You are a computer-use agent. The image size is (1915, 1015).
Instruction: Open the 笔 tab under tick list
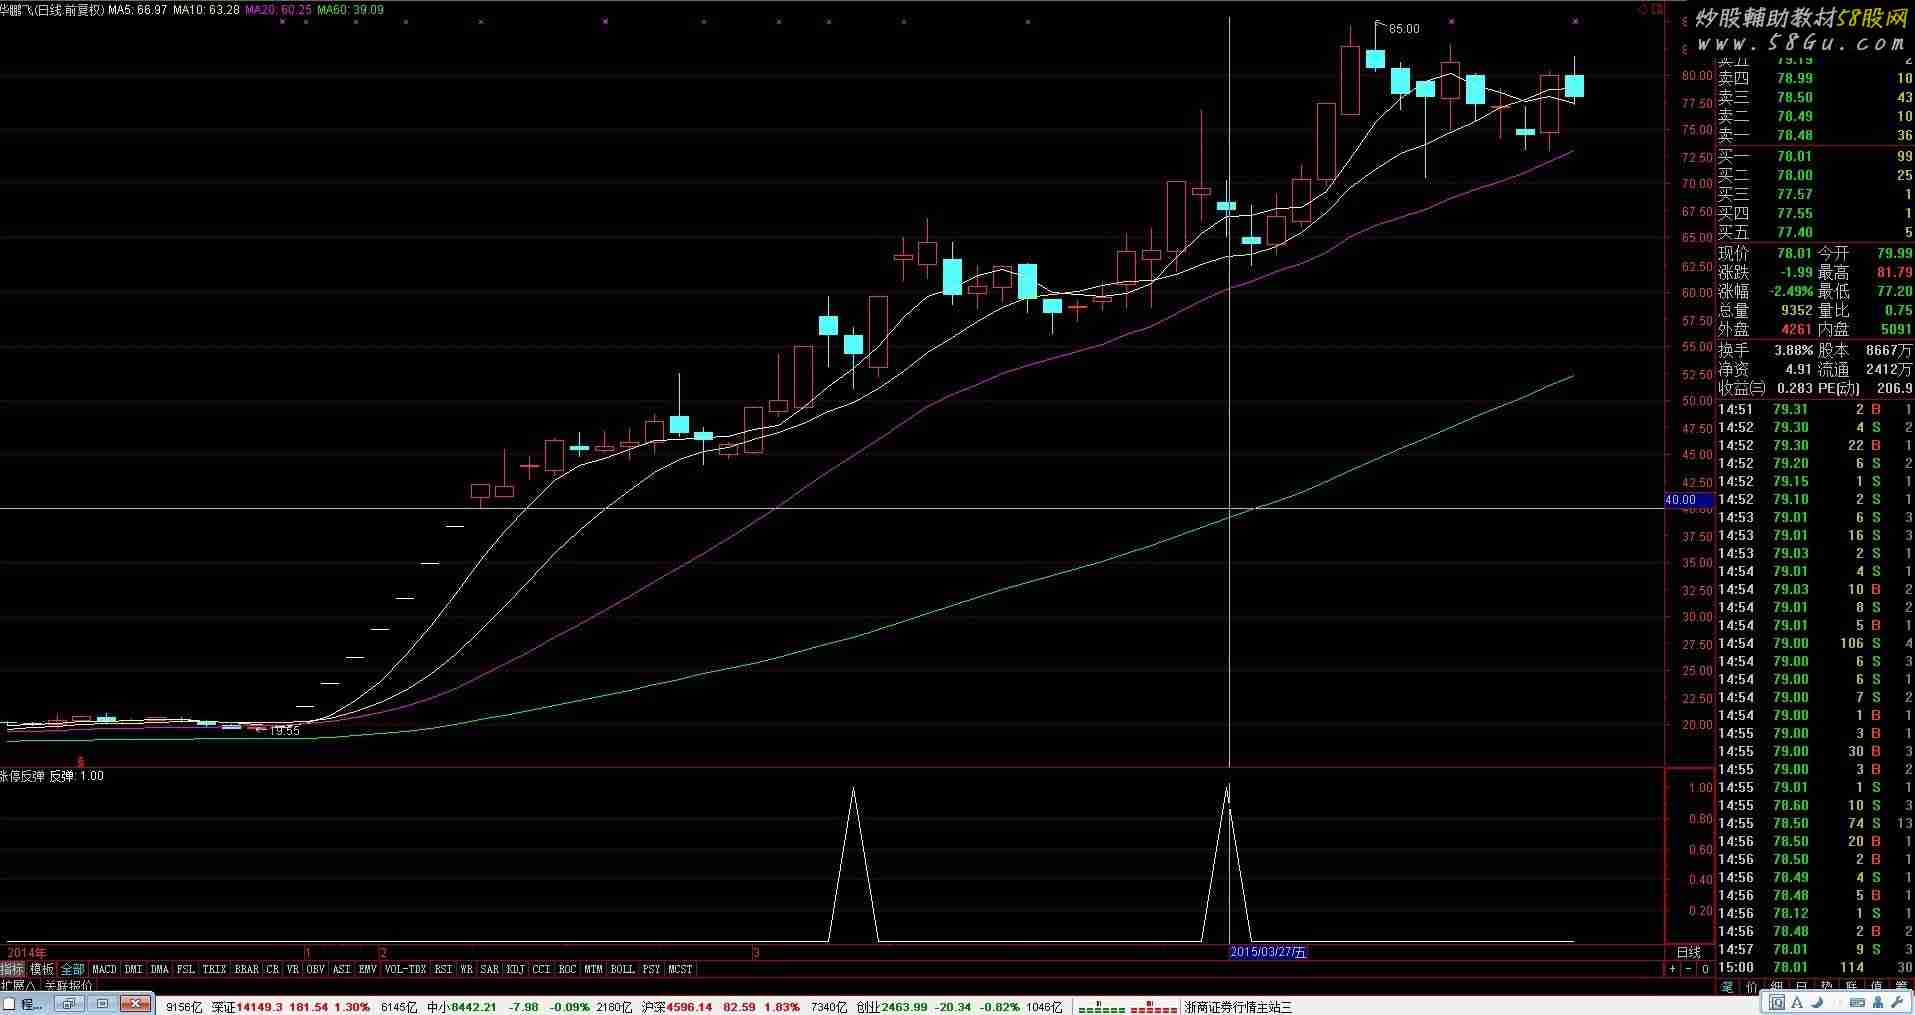[x=1727, y=987]
